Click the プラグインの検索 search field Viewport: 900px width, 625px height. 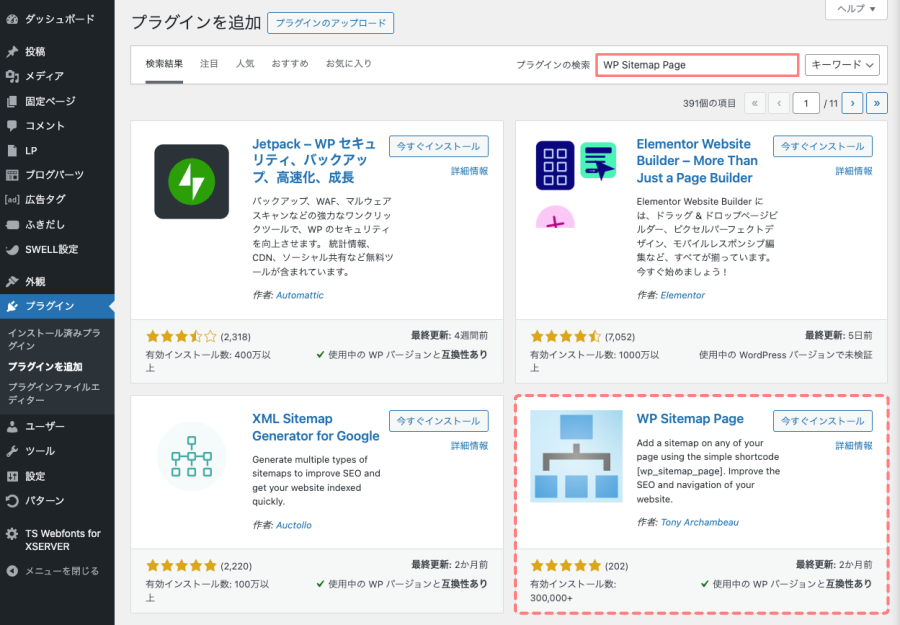(697, 65)
